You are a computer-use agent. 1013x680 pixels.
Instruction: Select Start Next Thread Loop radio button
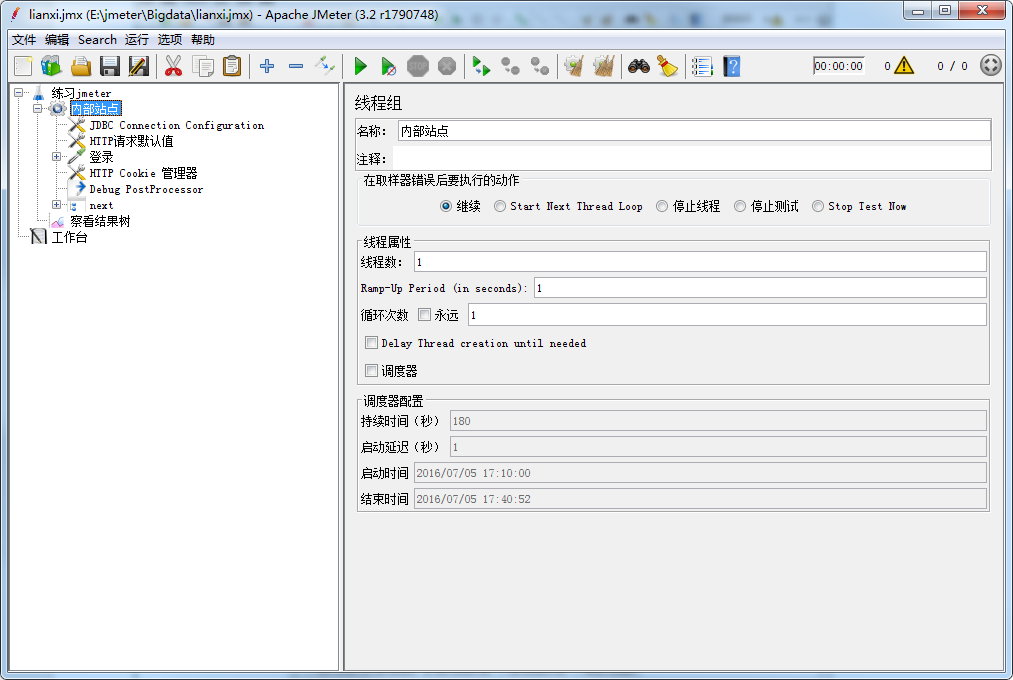point(499,206)
